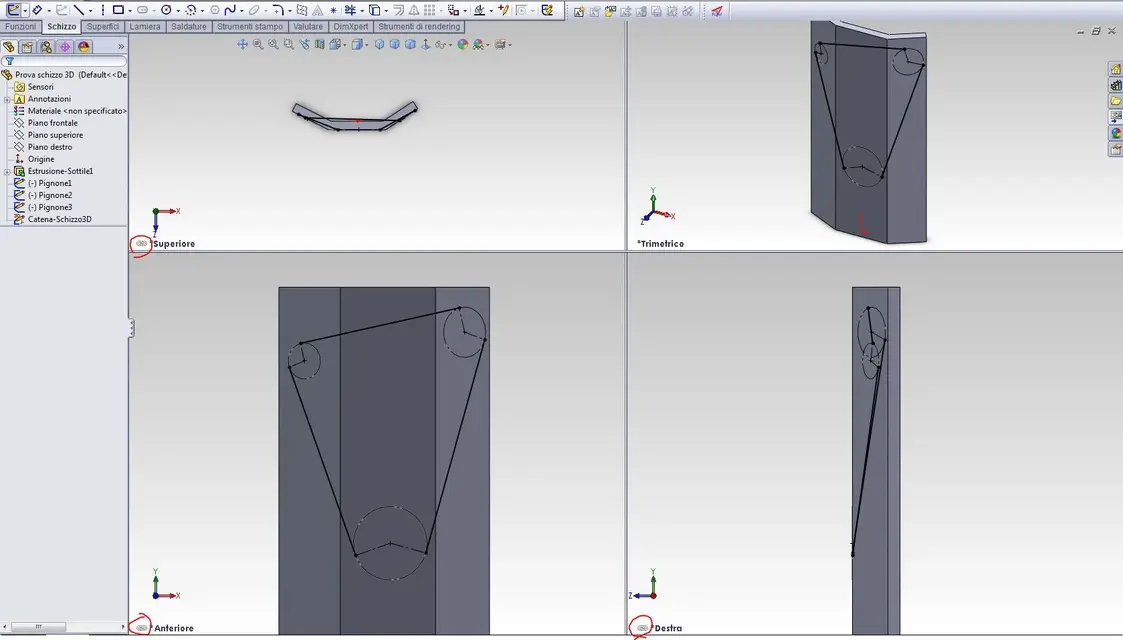Screen dimensions: 1123x640
Task: Click the Apply Scene icon
Action: 478,44
